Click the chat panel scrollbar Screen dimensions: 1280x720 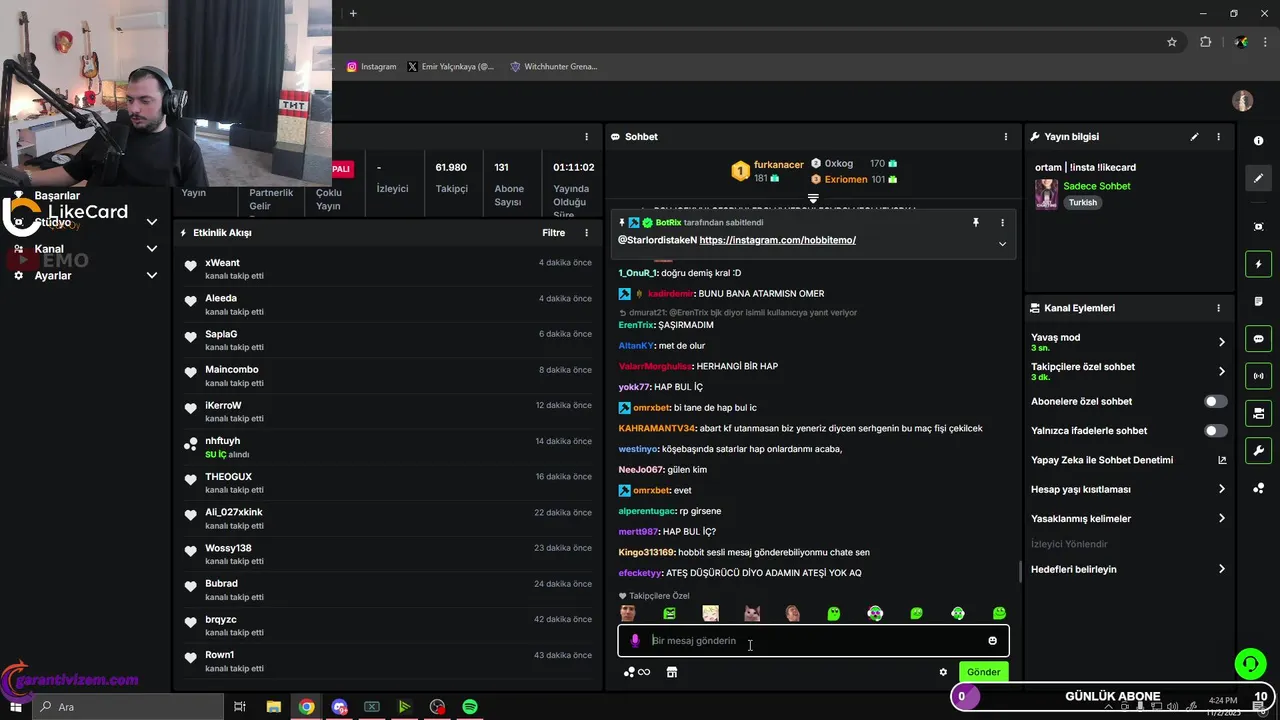[x=1019, y=571]
